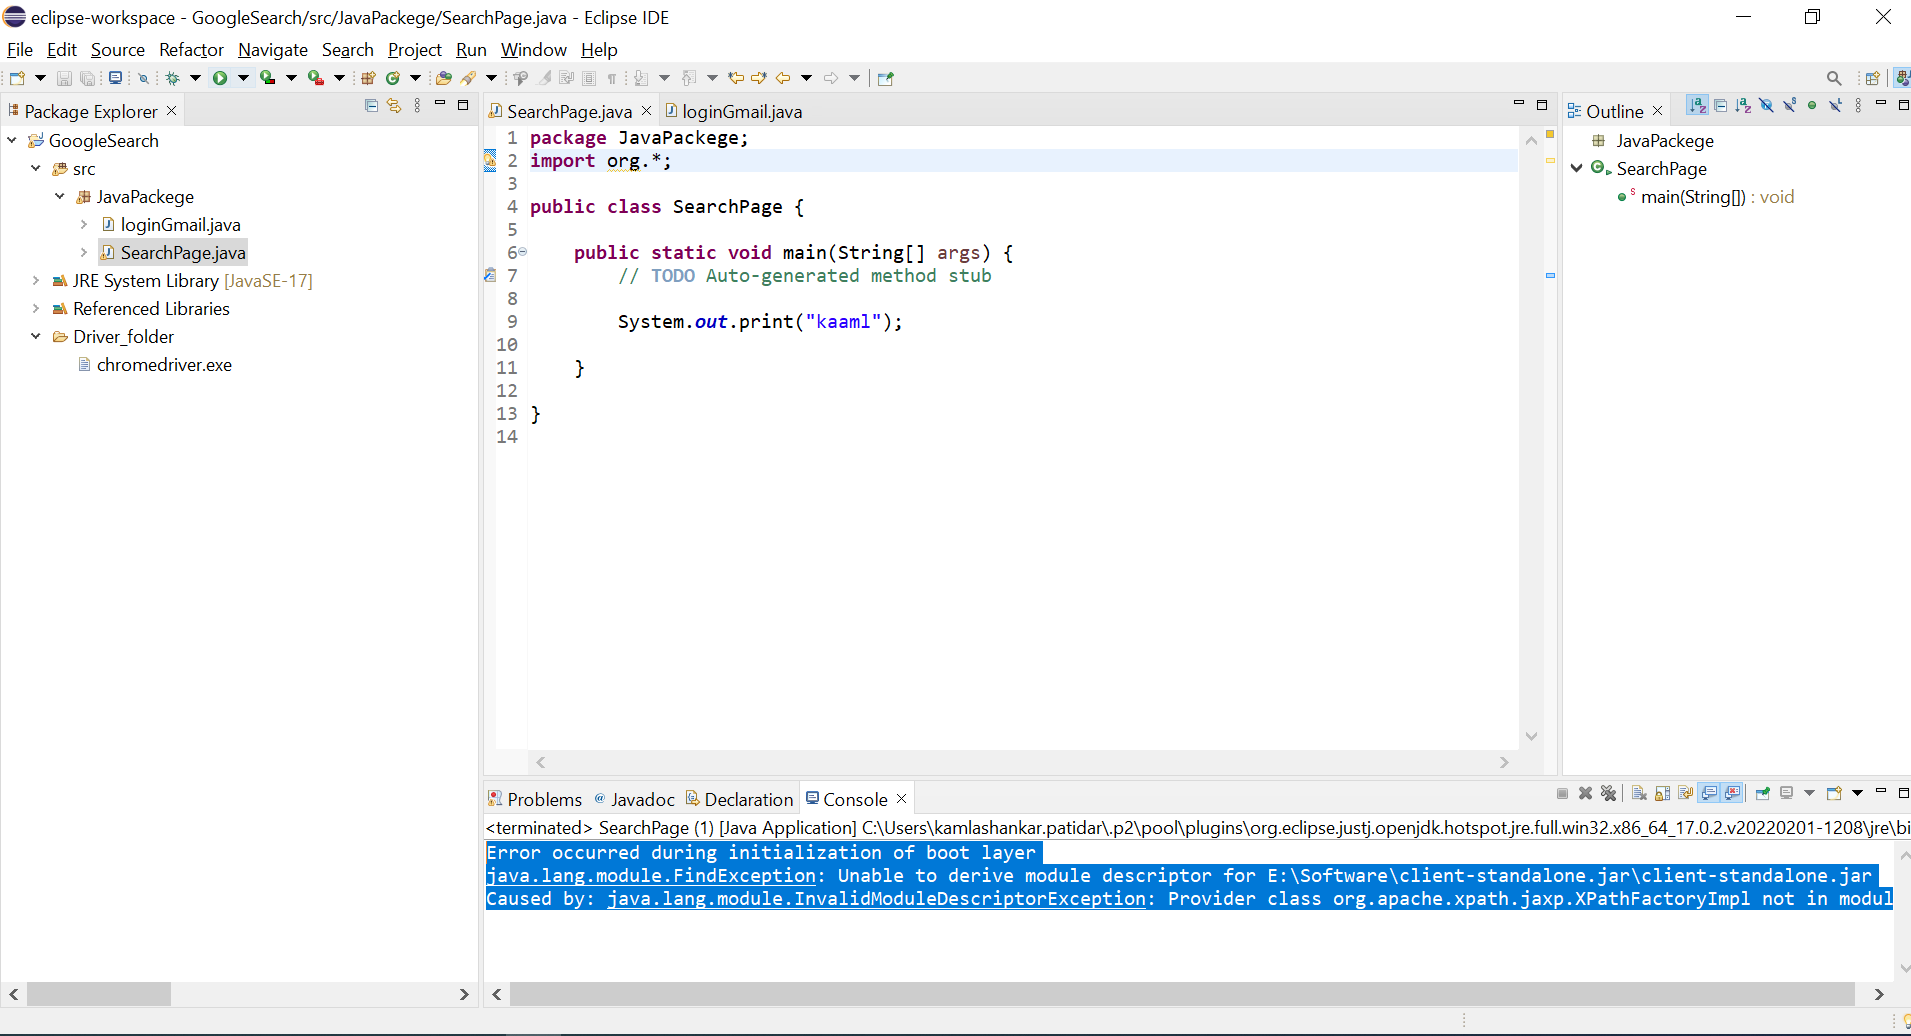Screen dimensions: 1911x1036
Task: Toggle Link with Editor in Package Explorer
Action: point(394,105)
